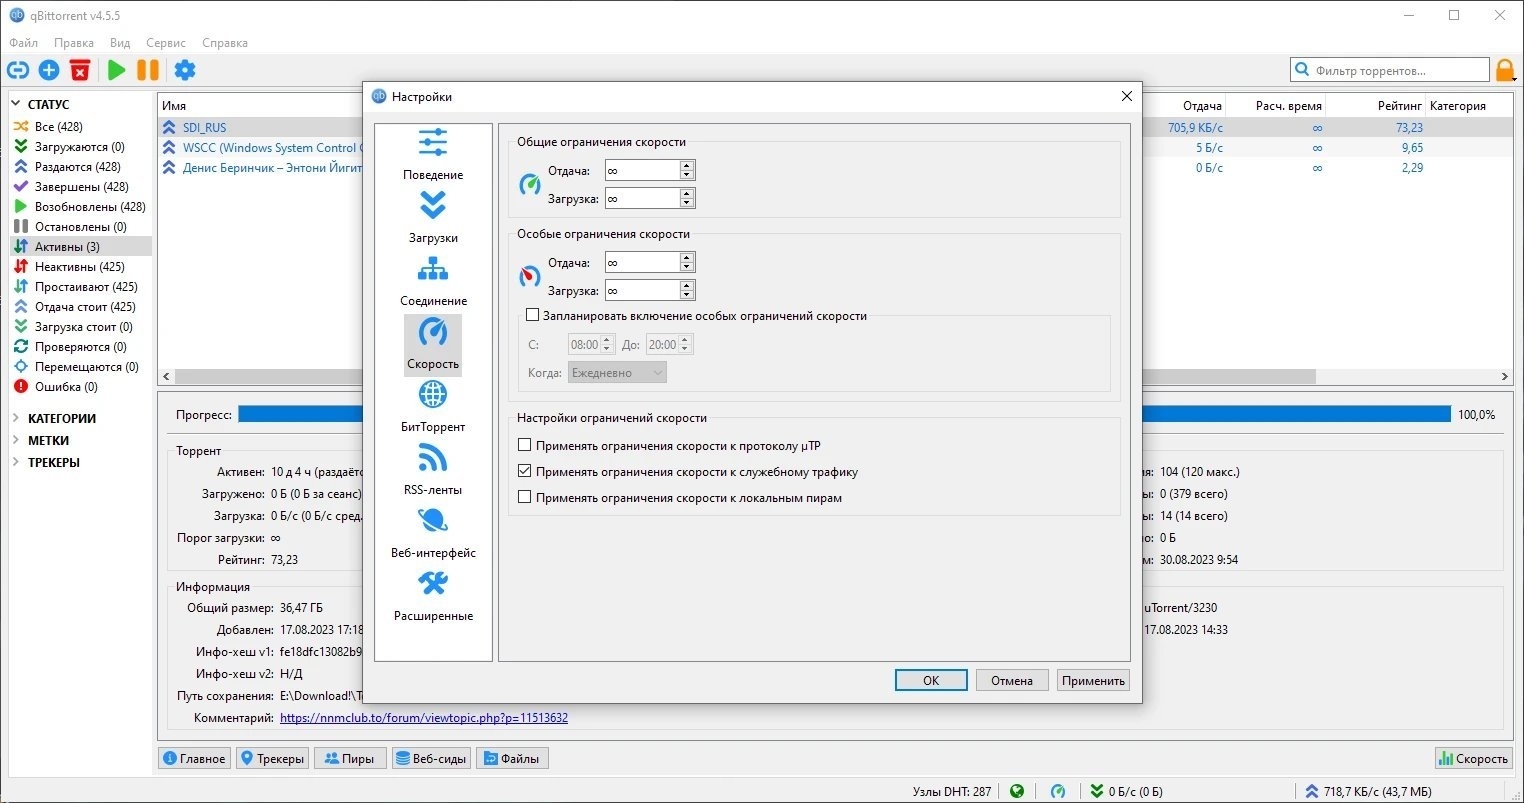The image size is (1524, 803).
Task: Filter by Ошибка (0) status
Action: (x=80, y=387)
